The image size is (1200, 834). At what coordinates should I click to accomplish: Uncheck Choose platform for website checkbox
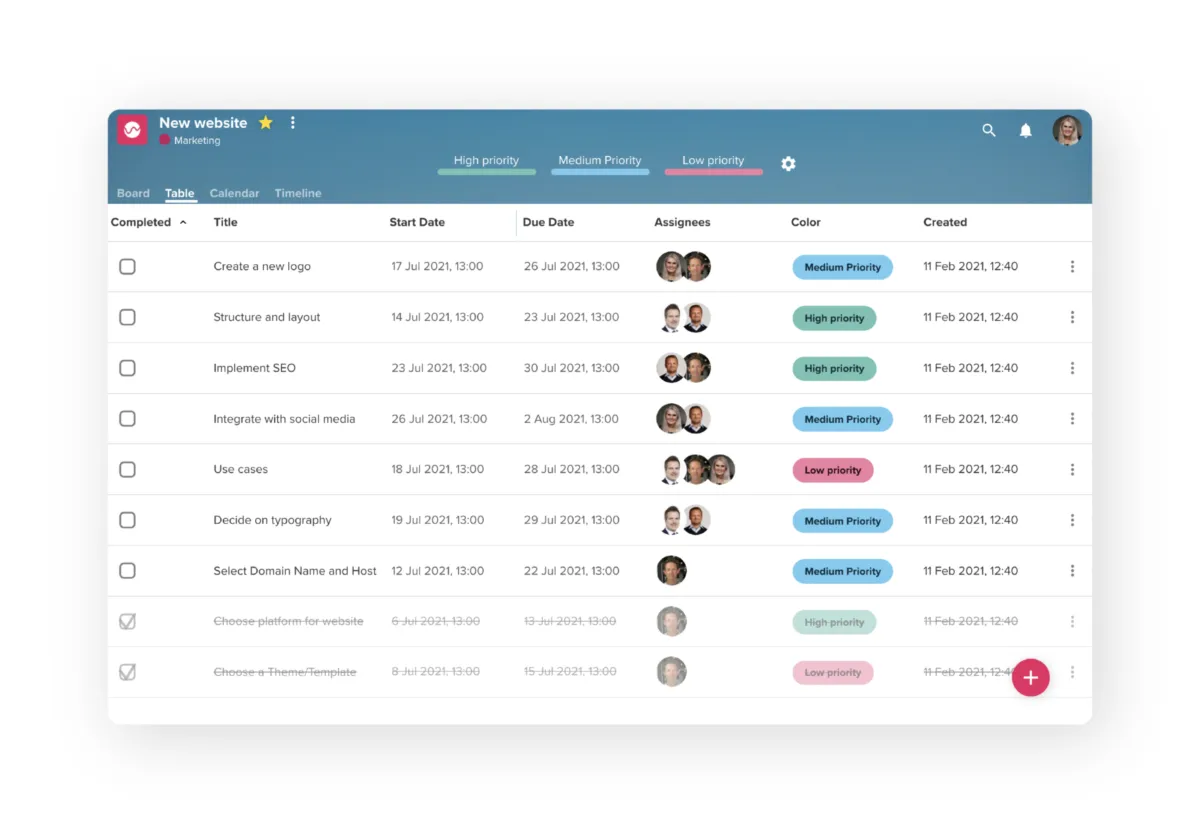[127, 621]
